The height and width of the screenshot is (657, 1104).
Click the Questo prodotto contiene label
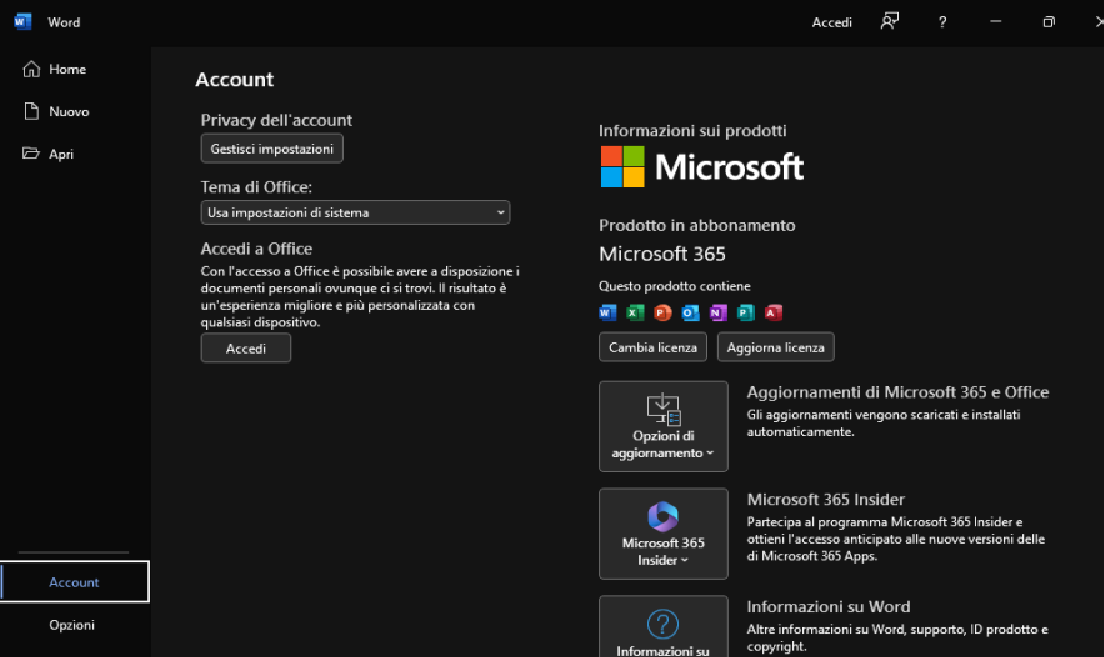(675, 286)
